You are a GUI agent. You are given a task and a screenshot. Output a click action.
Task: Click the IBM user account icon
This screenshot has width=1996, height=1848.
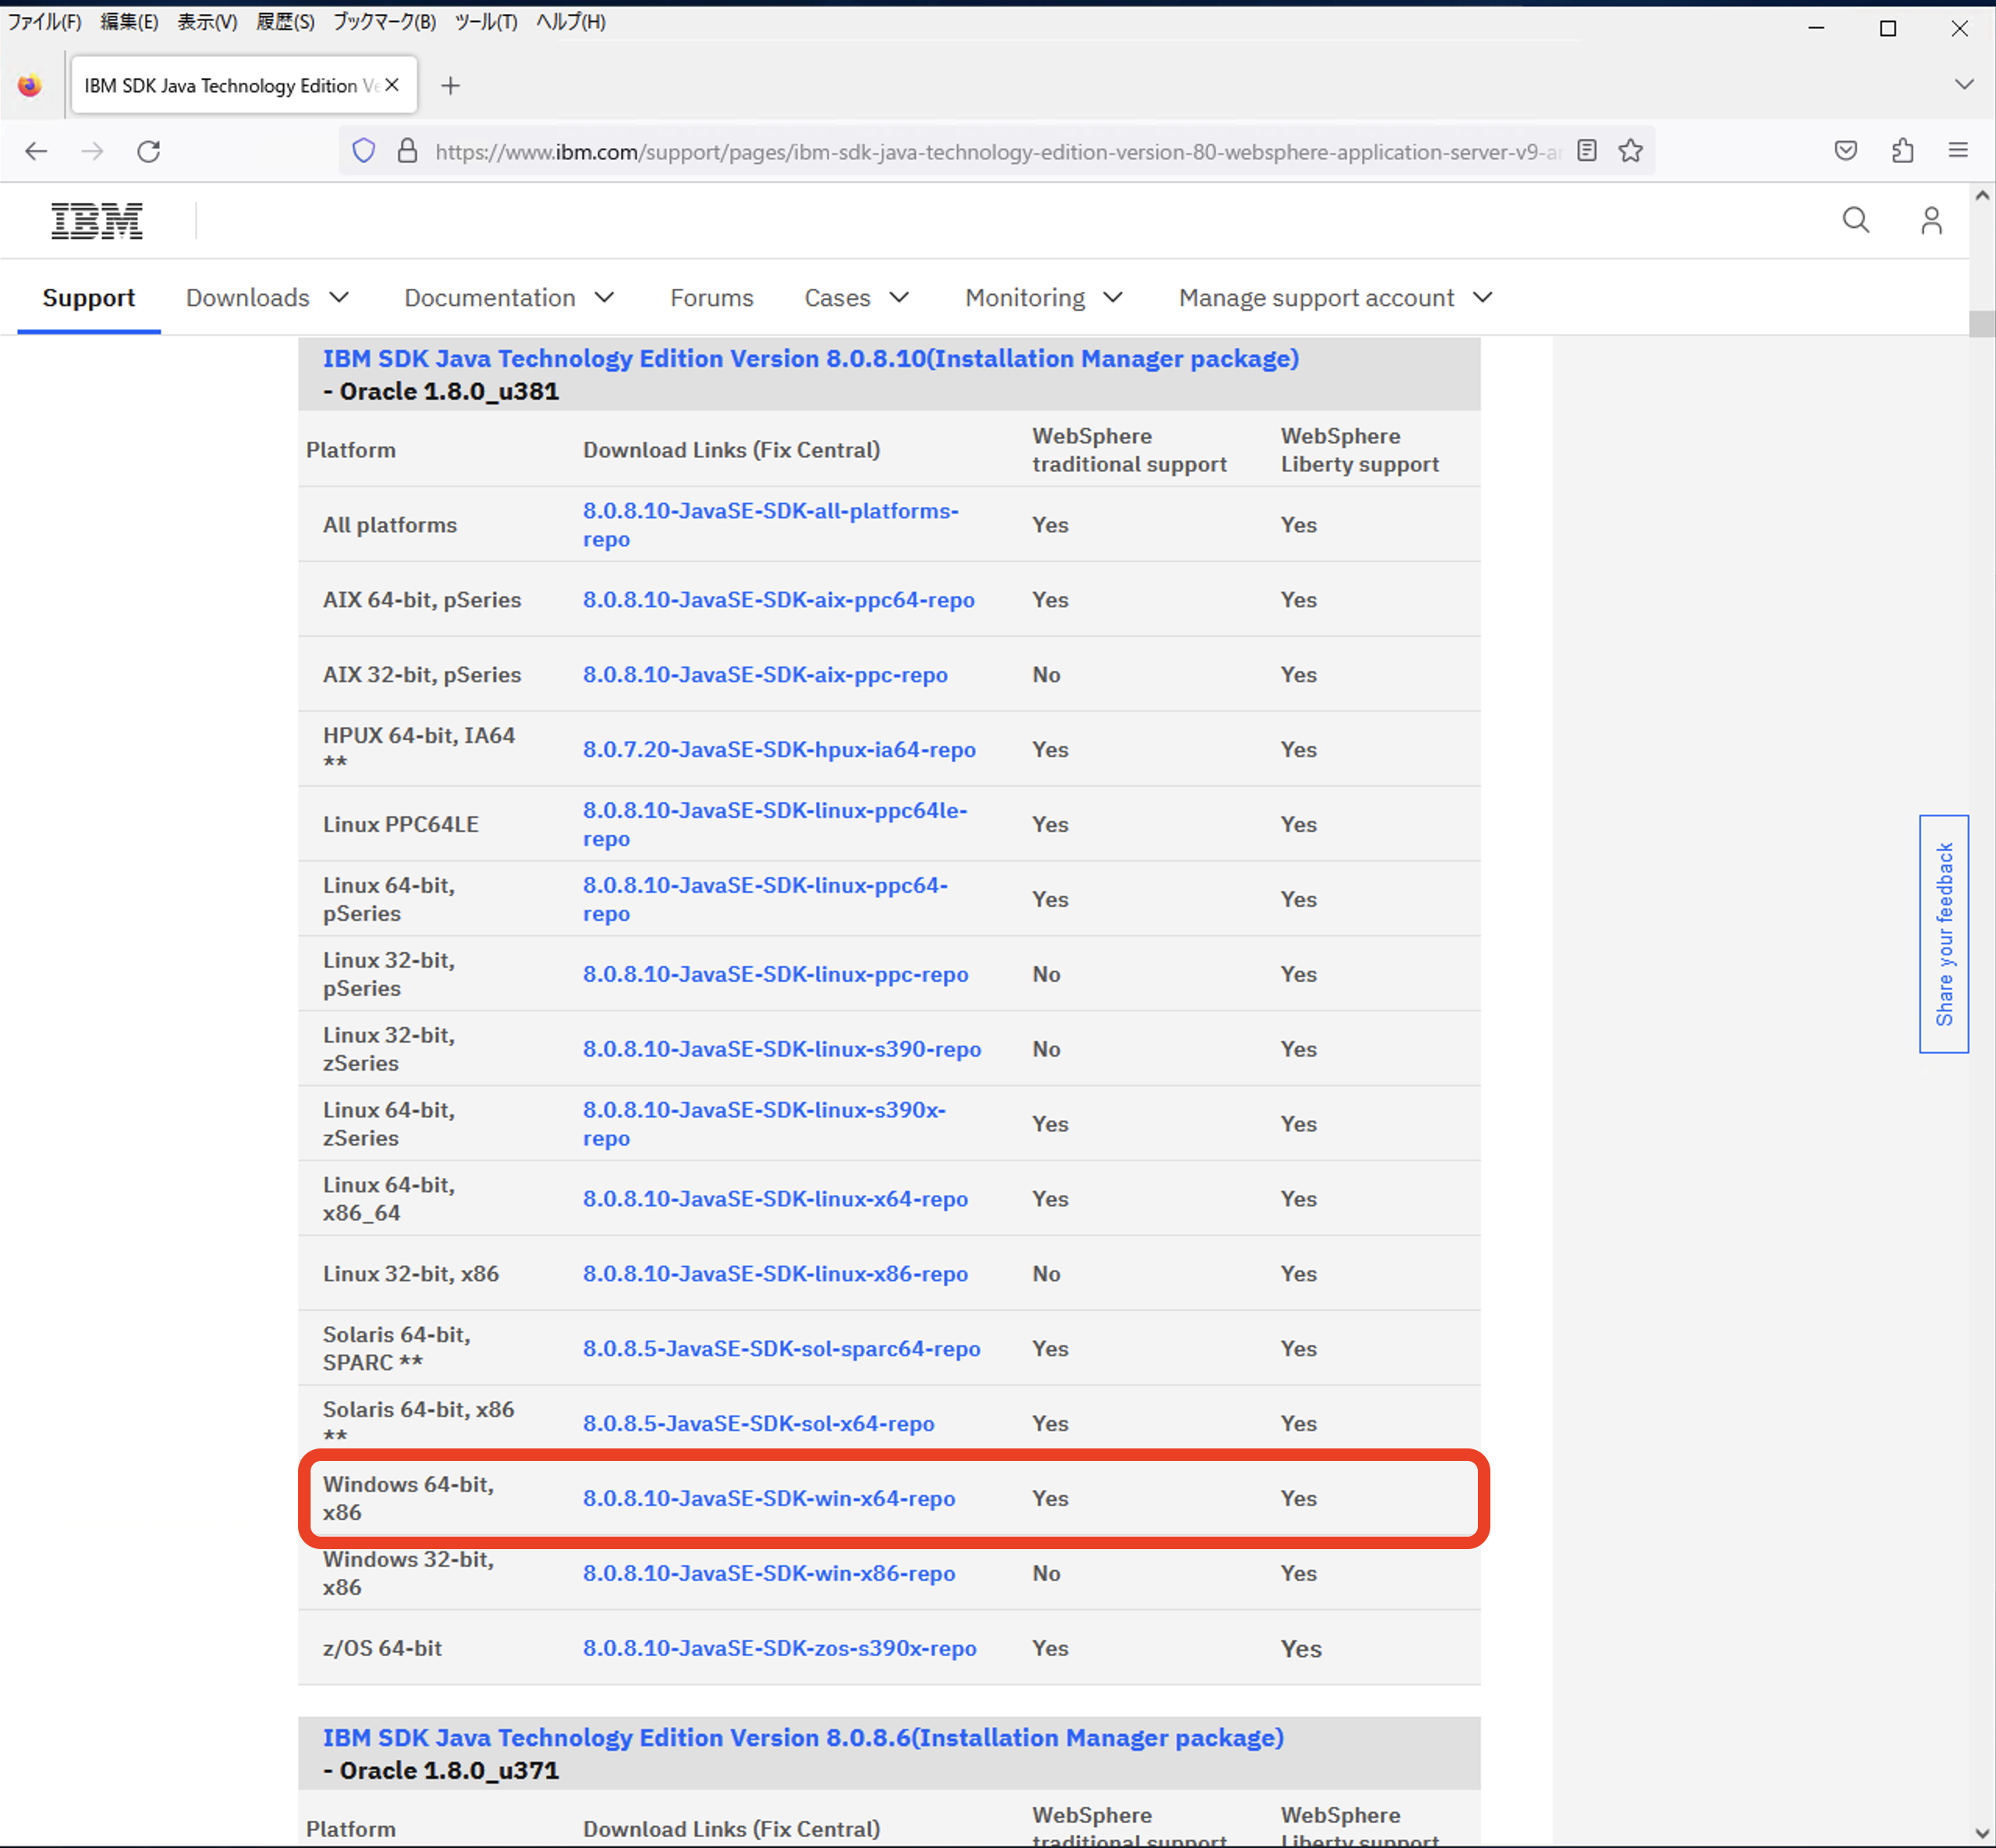[x=1931, y=220]
